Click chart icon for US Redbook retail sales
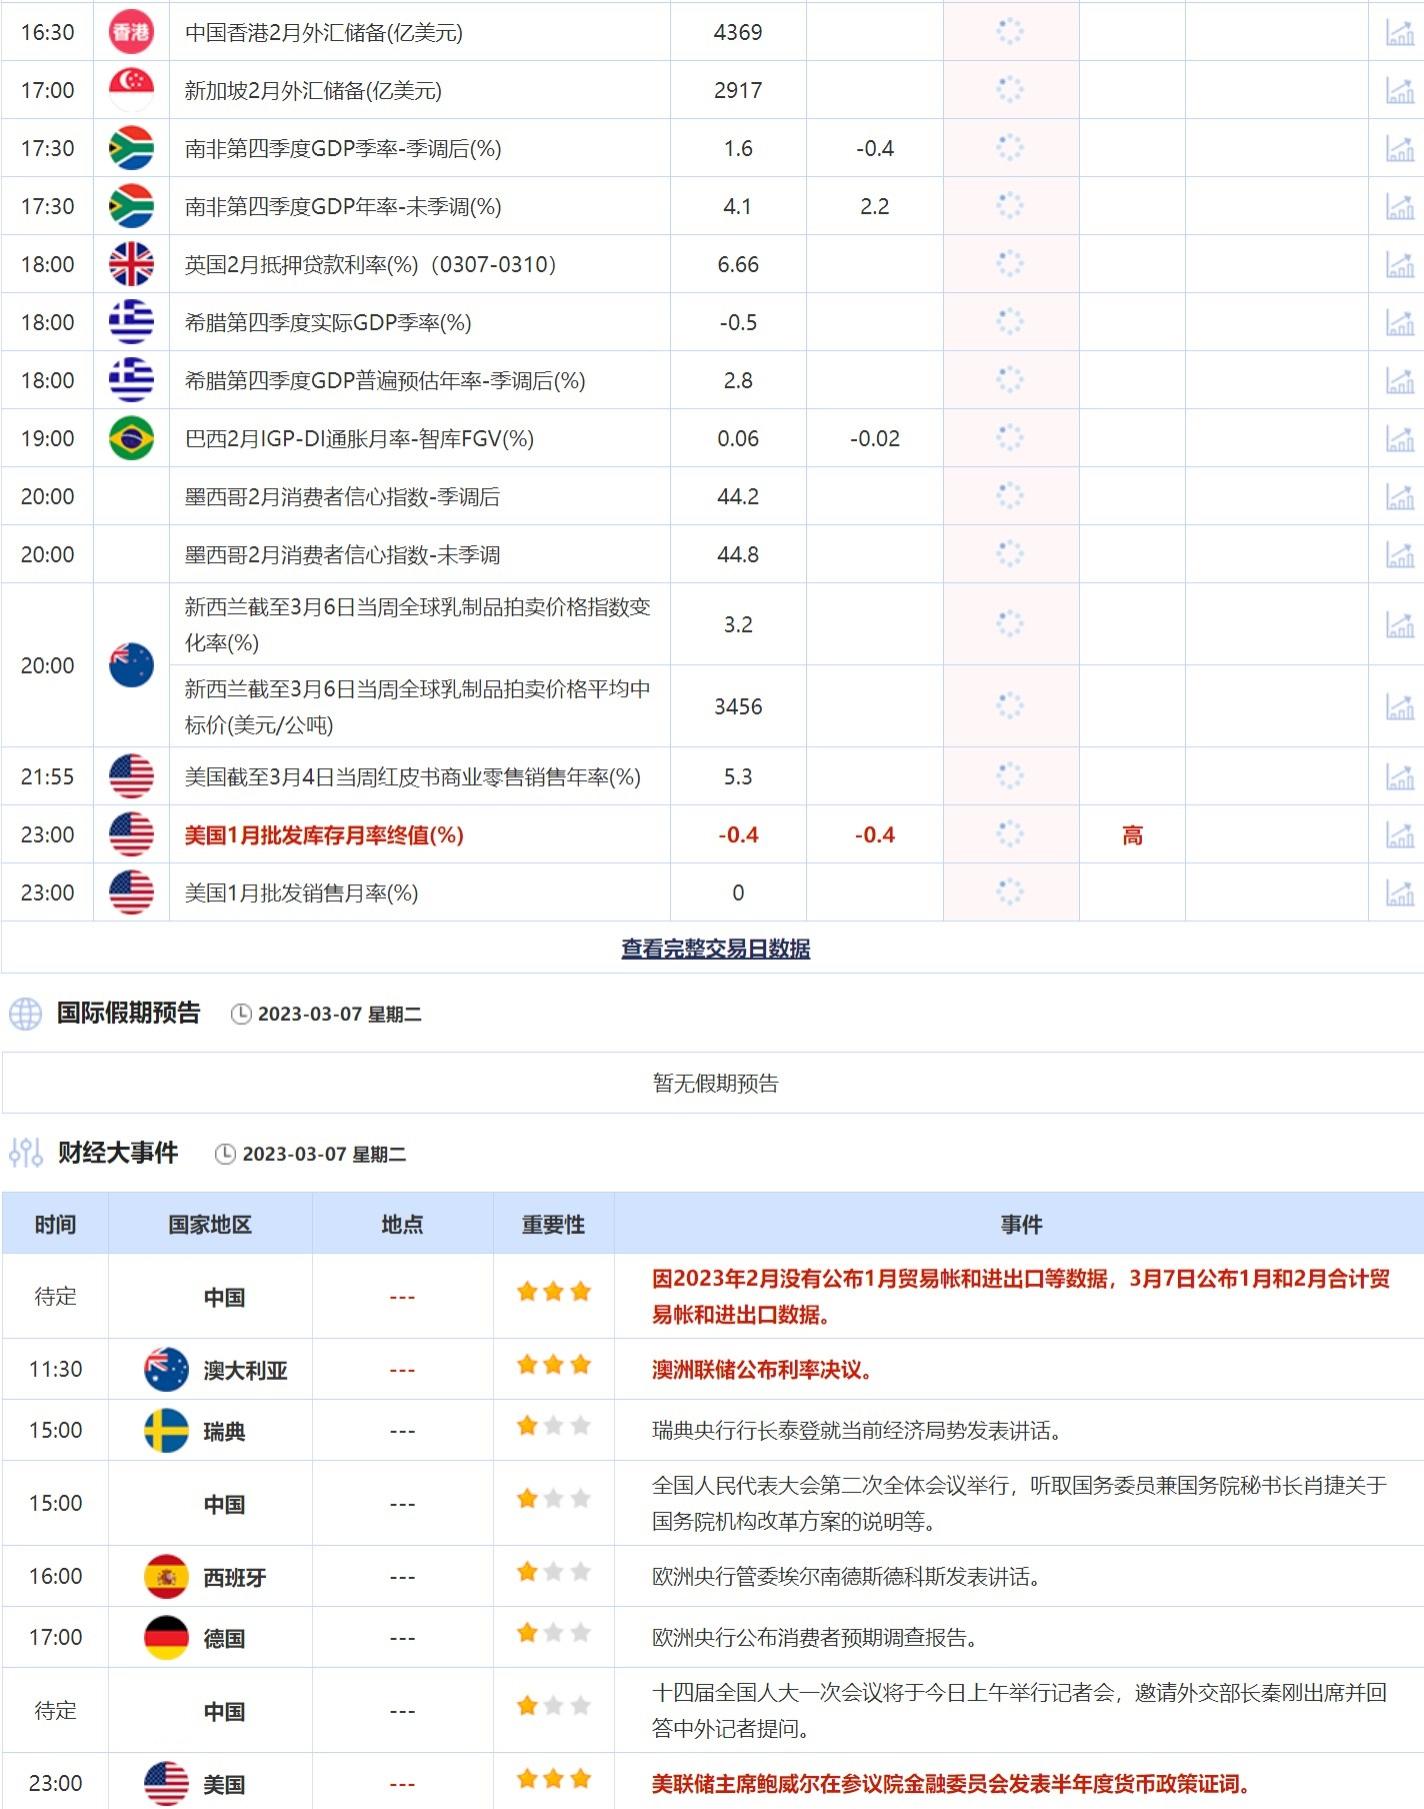Image resolution: width=1424 pixels, height=1809 pixels. 1399,777
